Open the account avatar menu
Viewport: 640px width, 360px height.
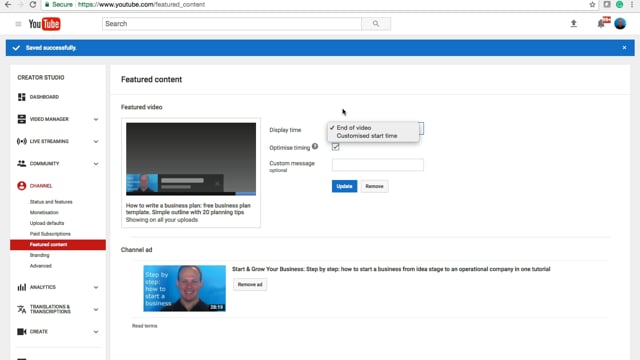pos(620,24)
